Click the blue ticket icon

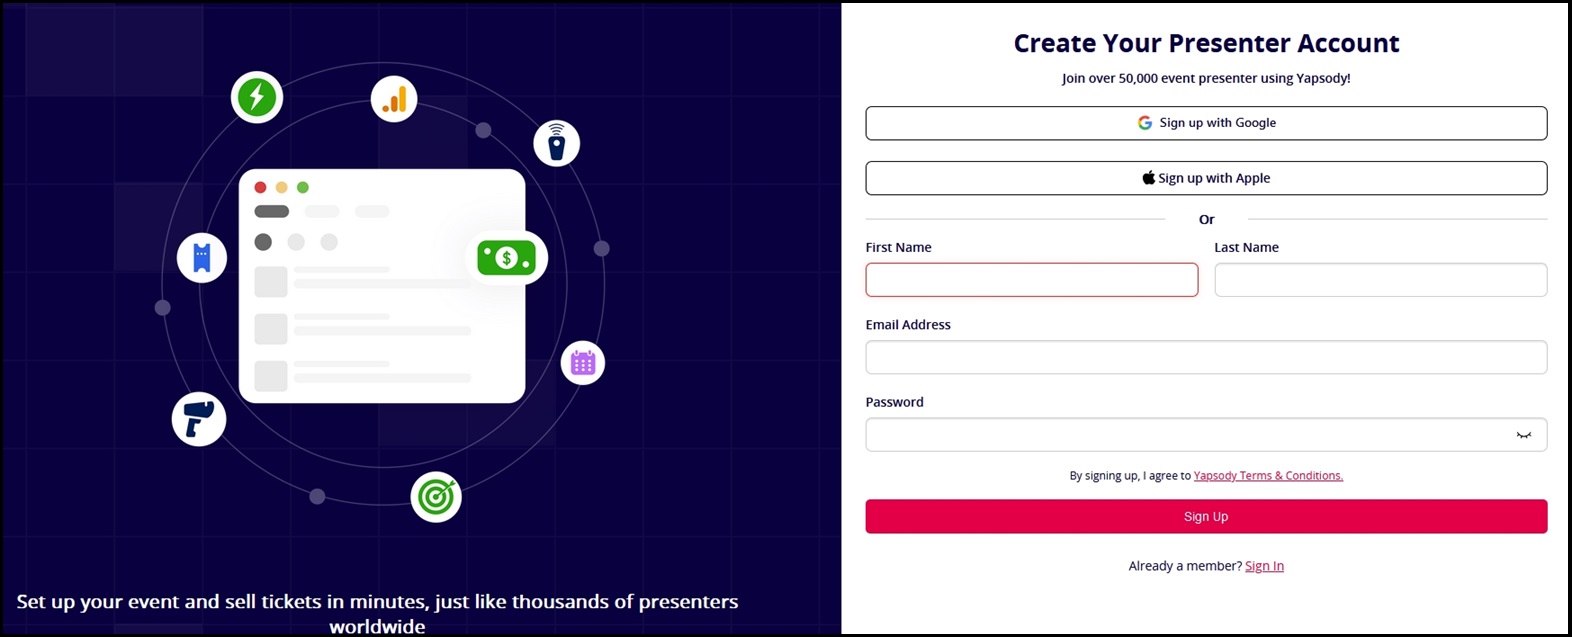[202, 258]
